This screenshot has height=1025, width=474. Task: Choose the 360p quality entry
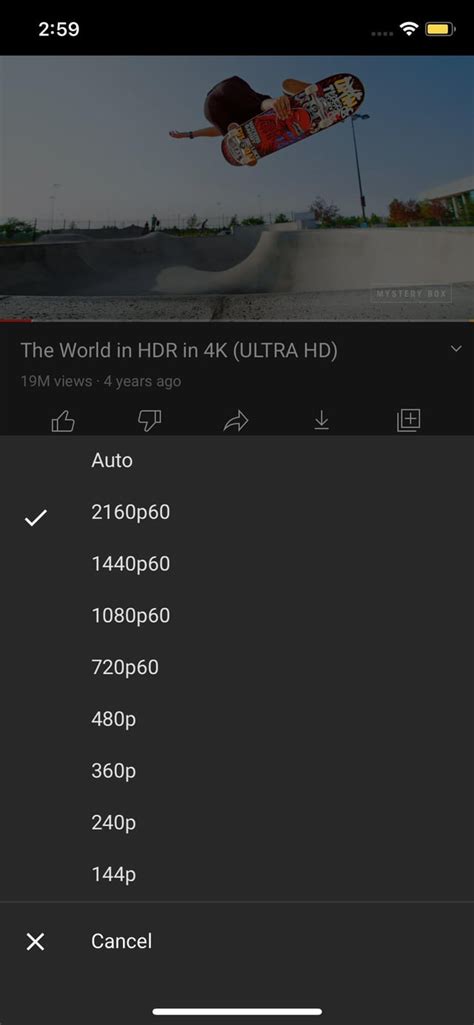pos(237,771)
